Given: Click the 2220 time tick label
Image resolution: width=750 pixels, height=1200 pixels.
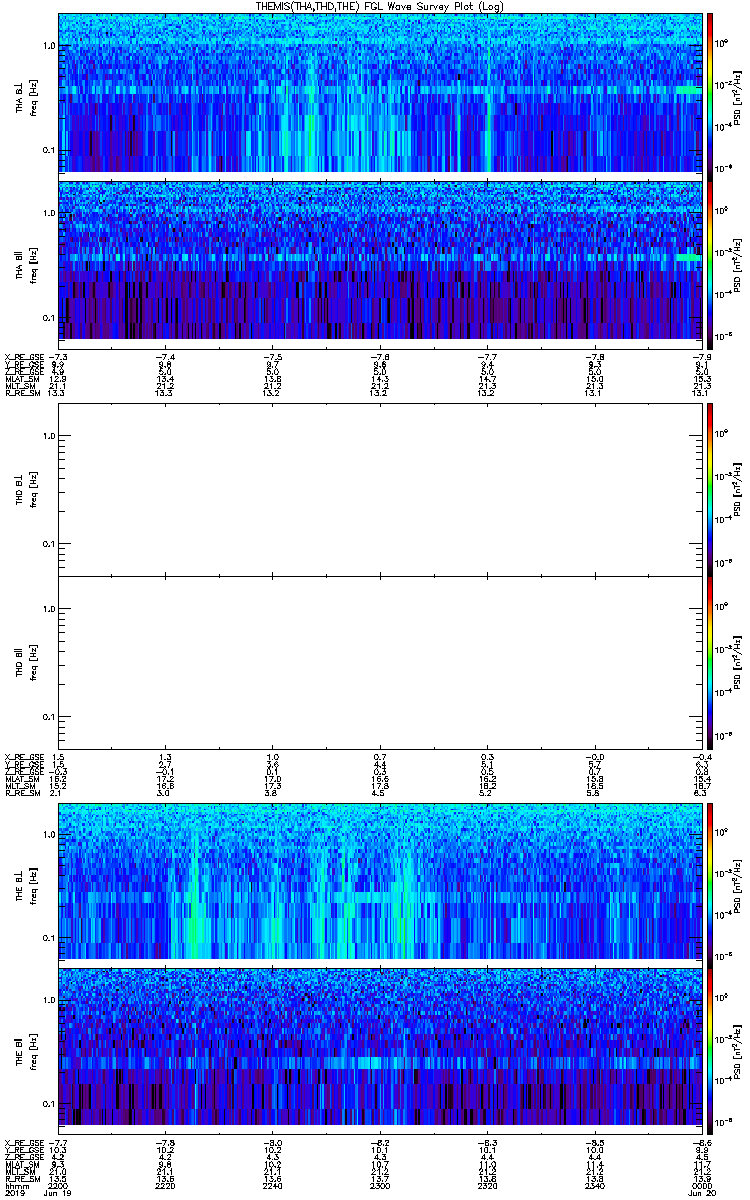Looking at the screenshot, I should 166,1184.
